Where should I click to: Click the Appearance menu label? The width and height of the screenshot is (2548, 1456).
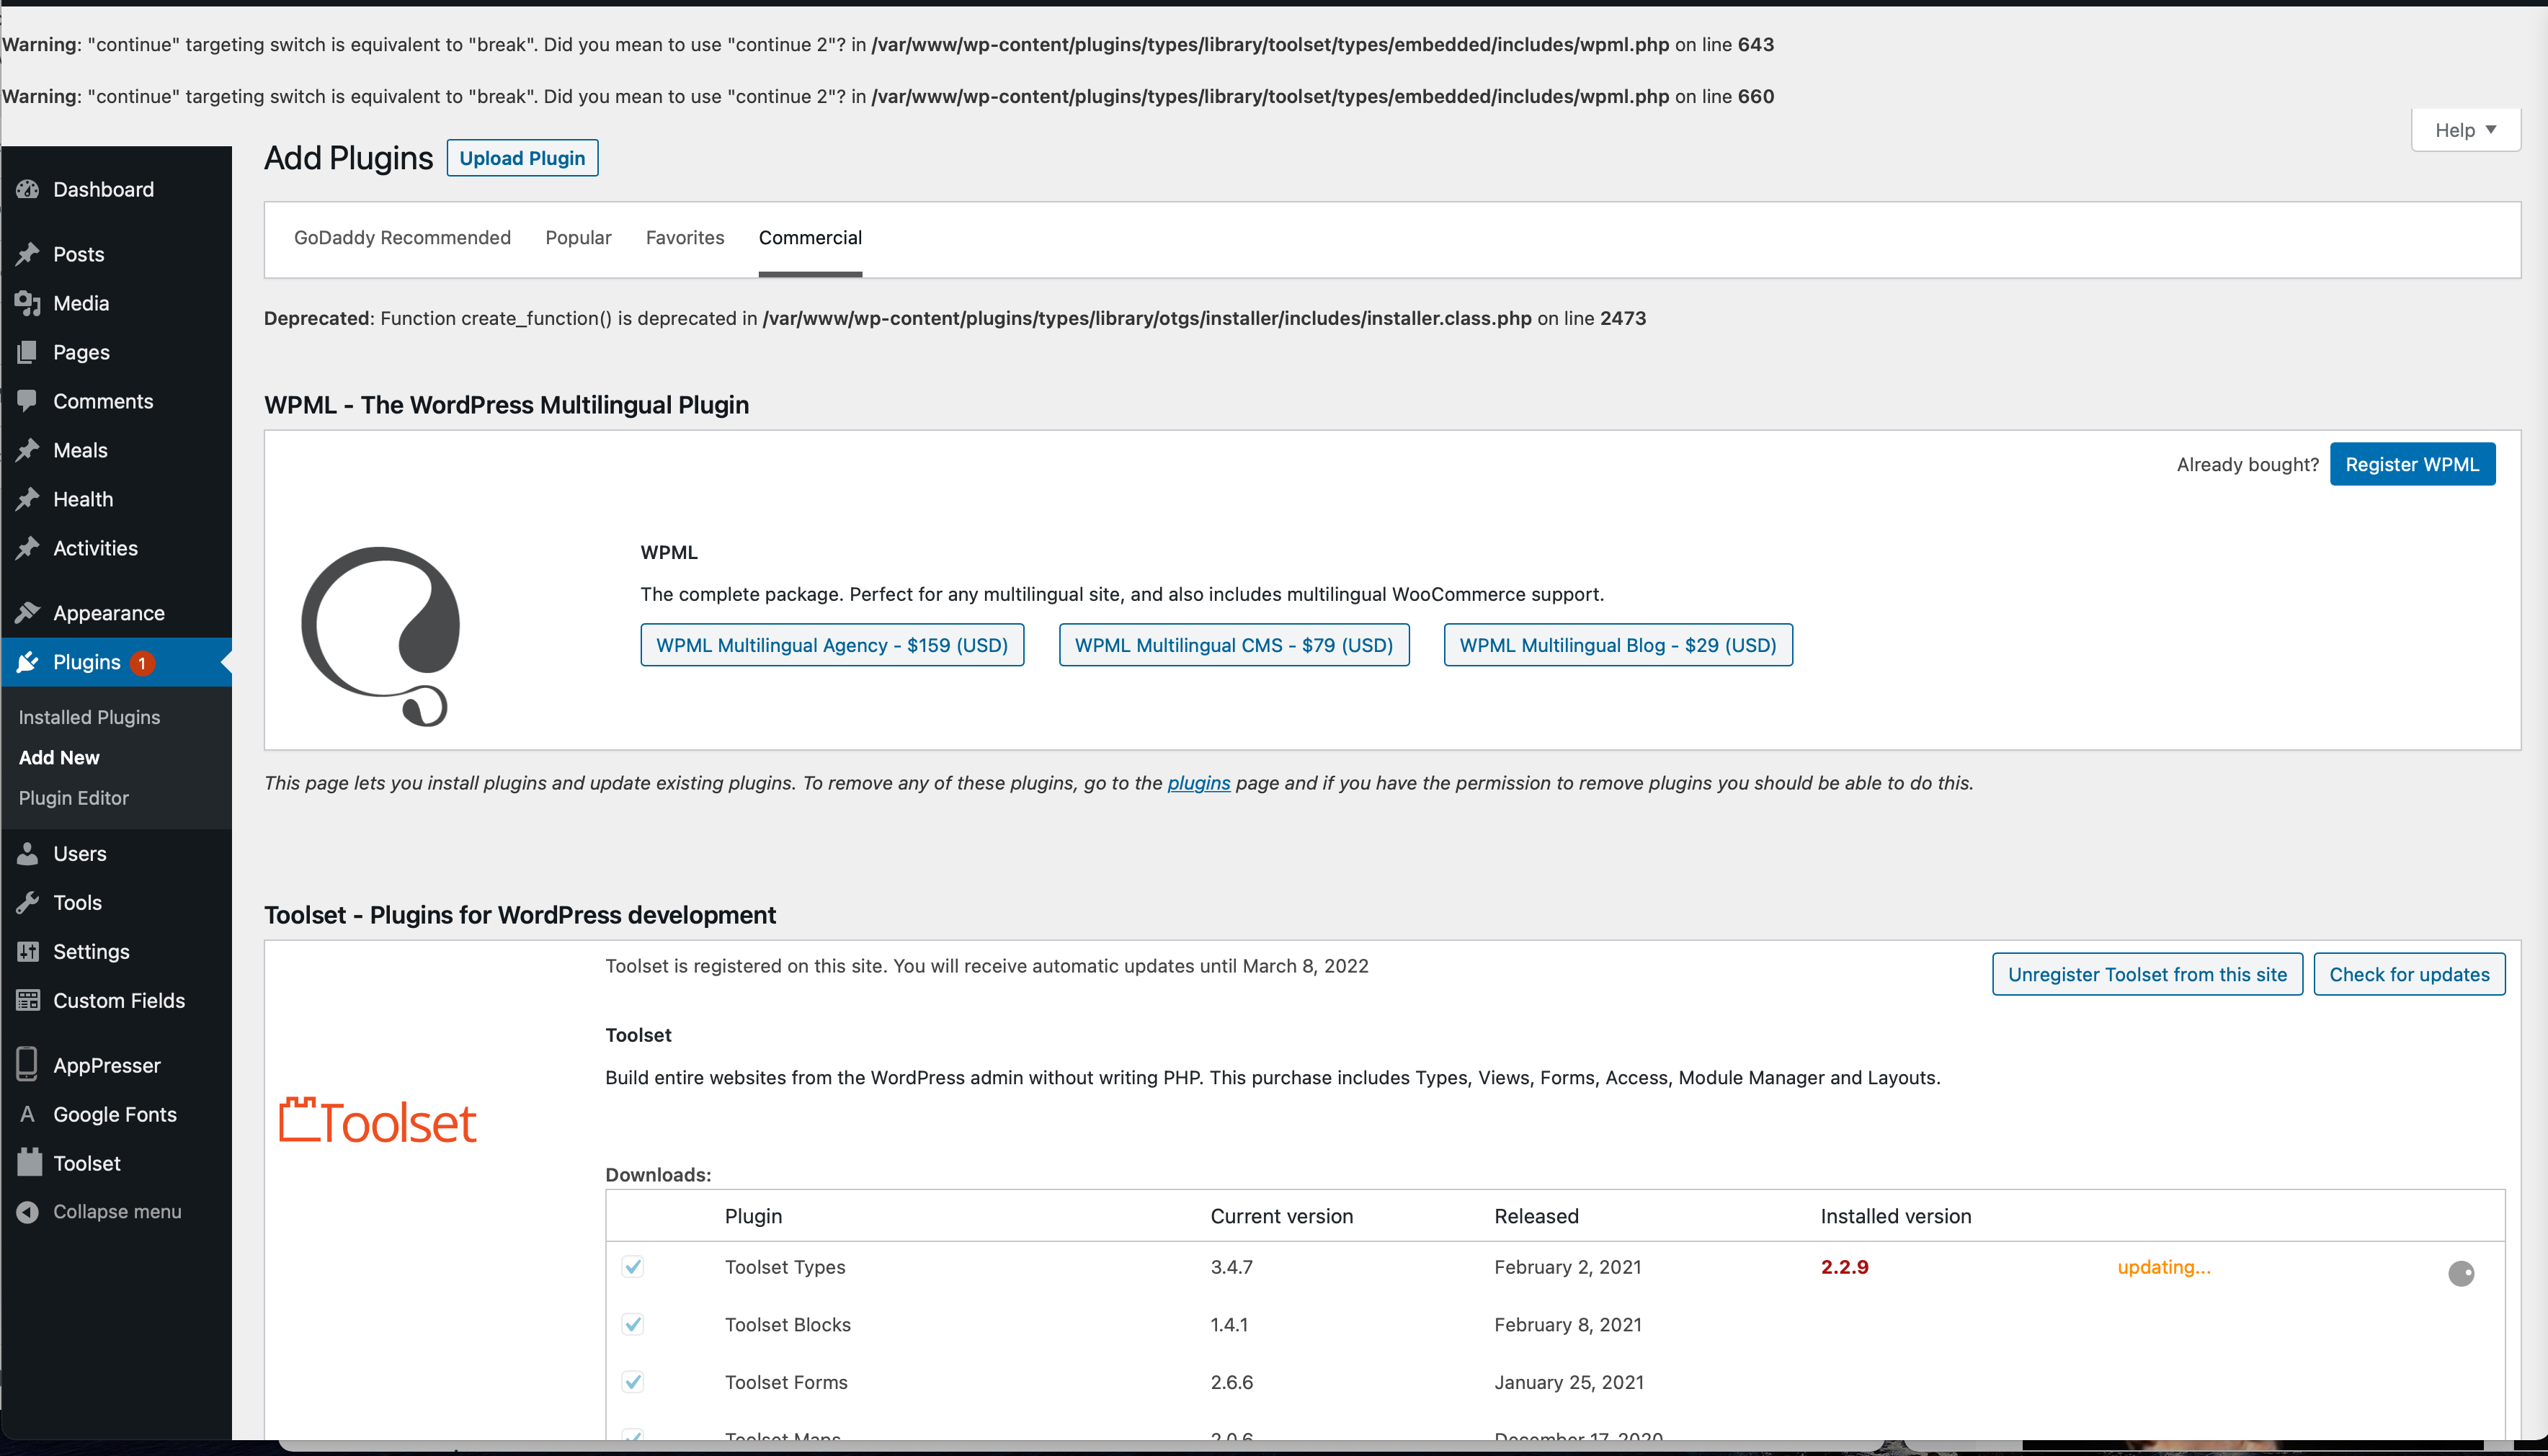pyautogui.click(x=109, y=613)
